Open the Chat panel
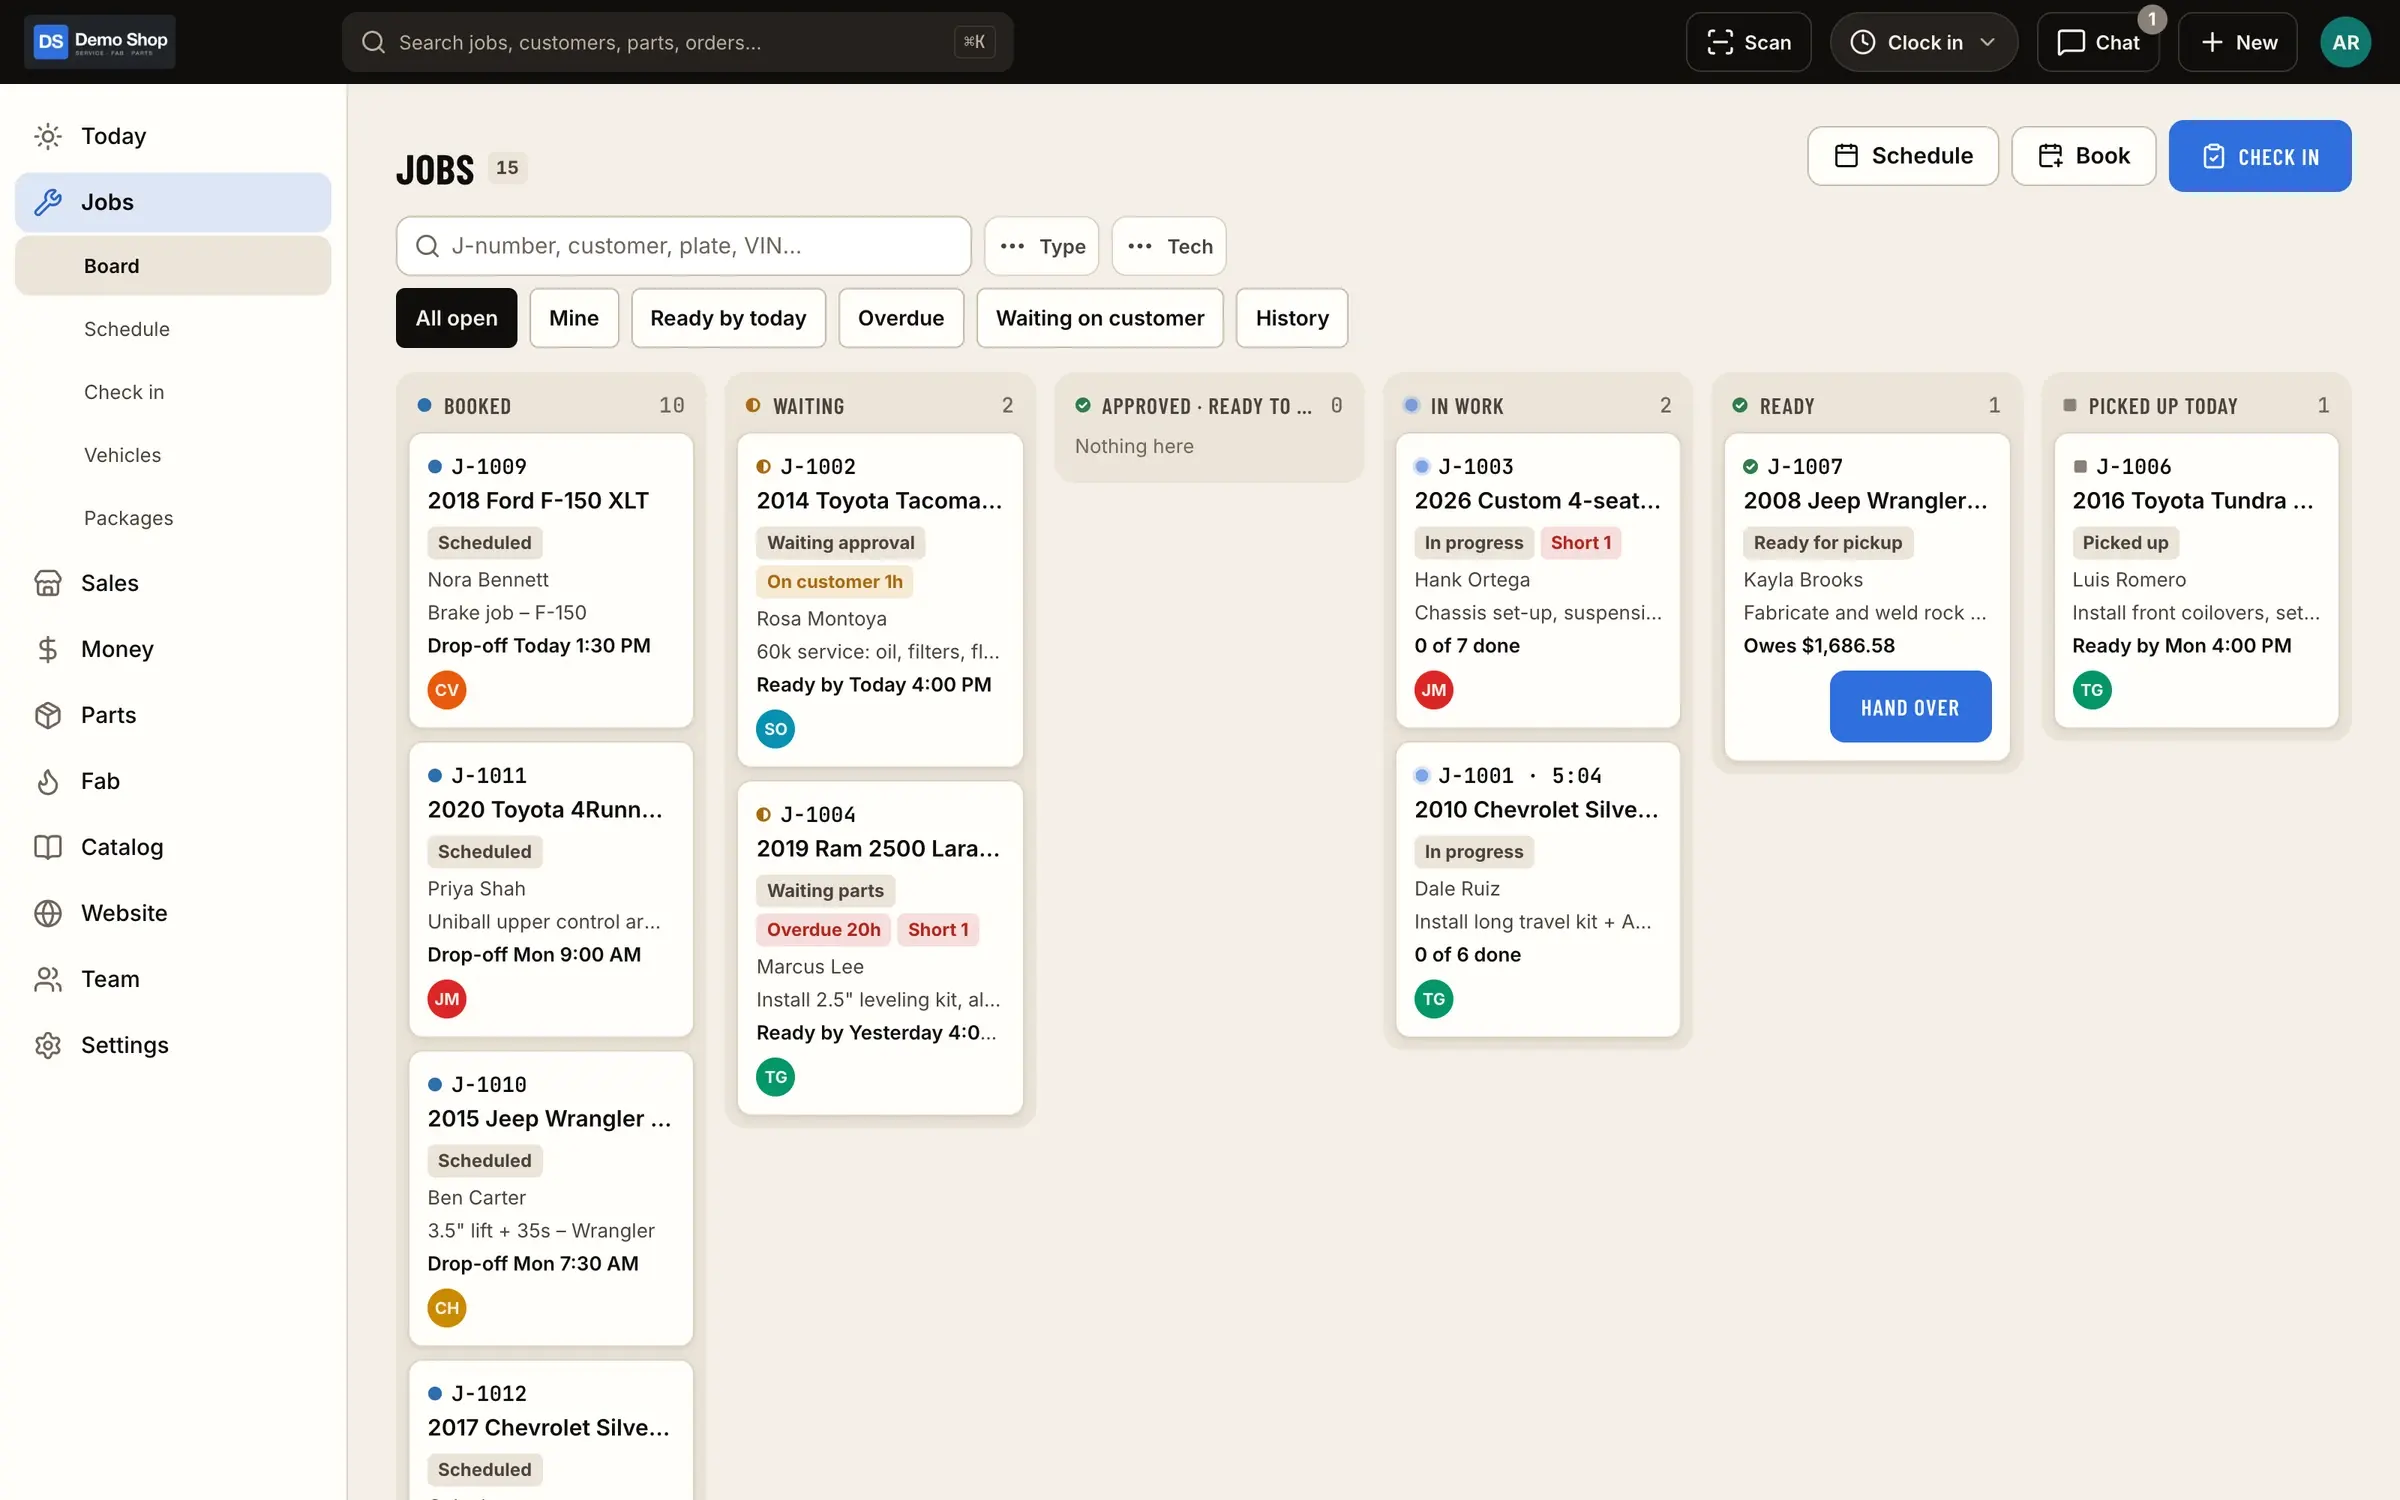The width and height of the screenshot is (2400, 1500). 2098,42
